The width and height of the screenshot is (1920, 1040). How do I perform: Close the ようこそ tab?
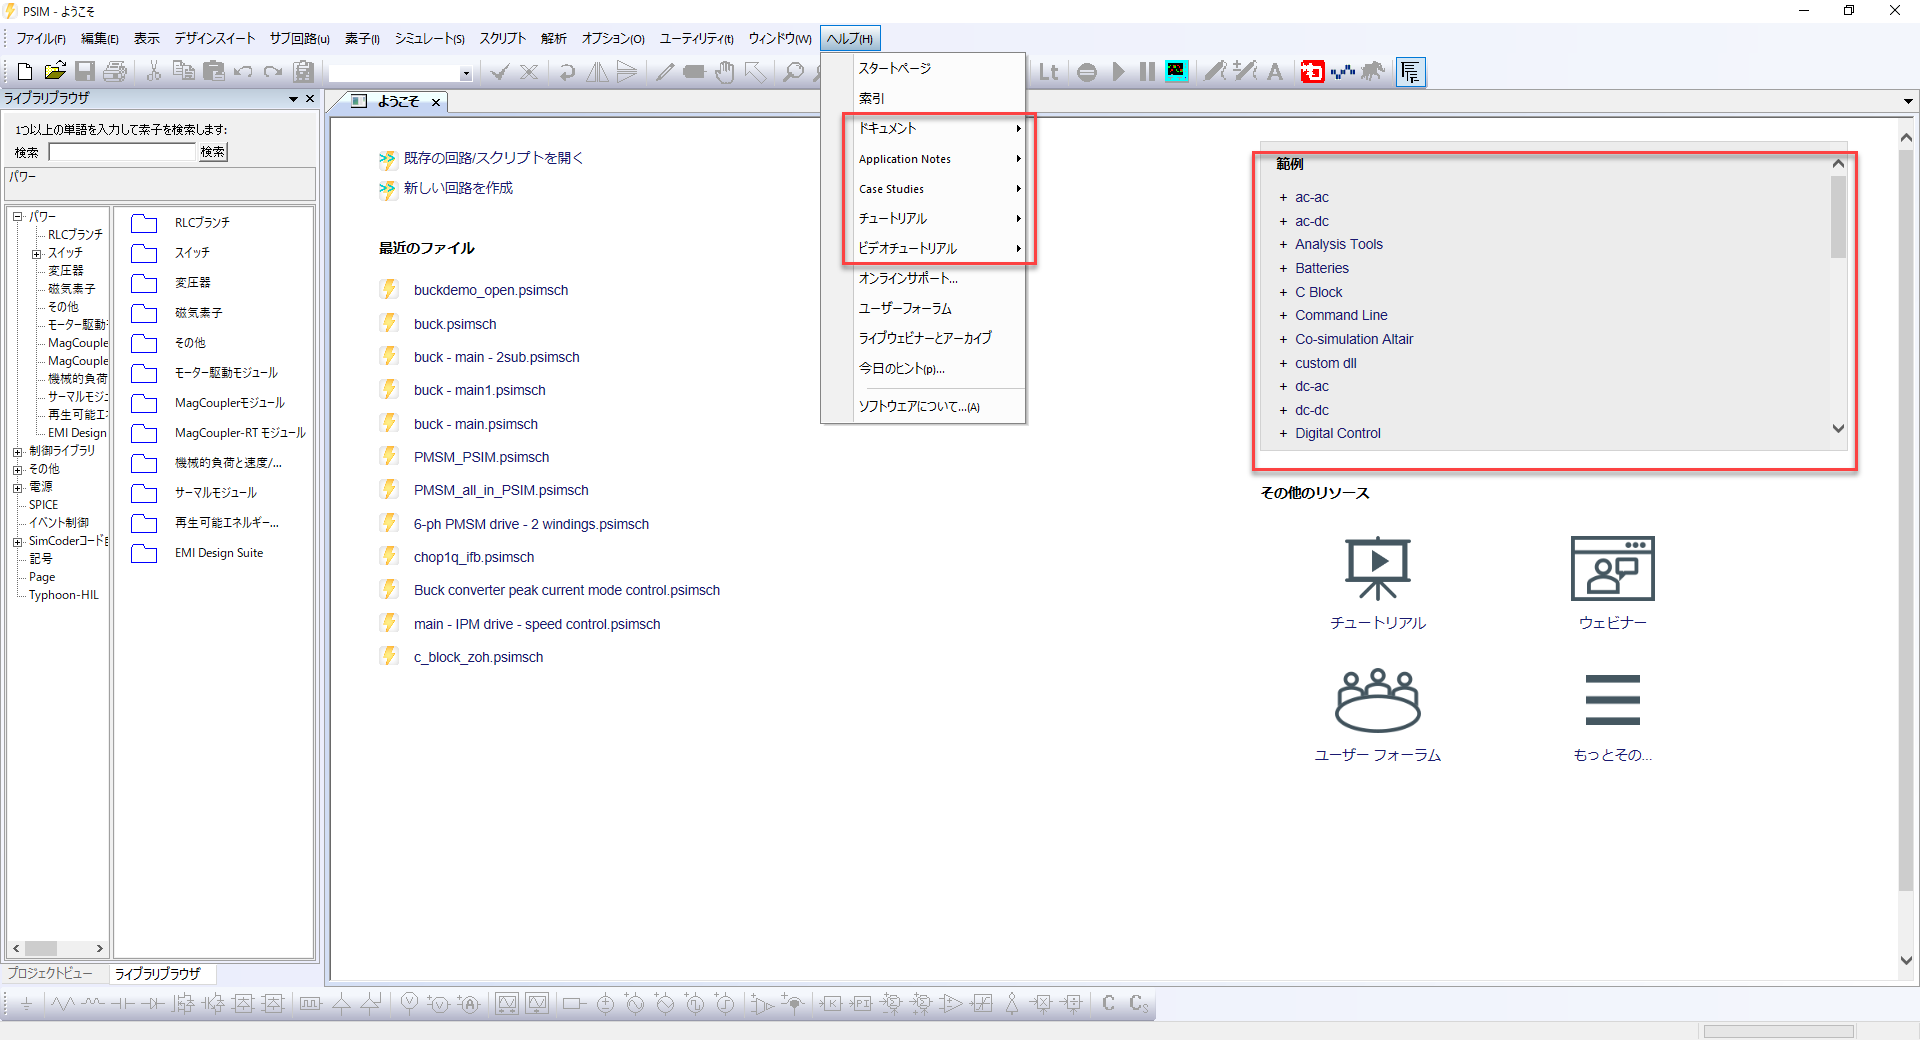click(x=436, y=102)
